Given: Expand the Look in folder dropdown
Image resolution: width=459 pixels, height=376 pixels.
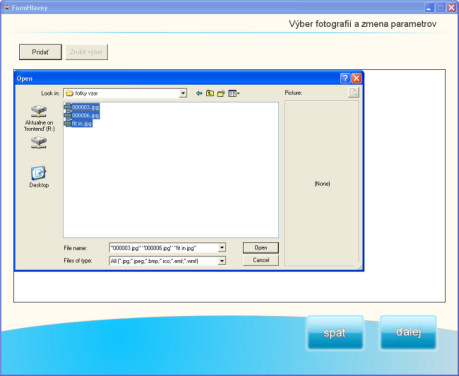Looking at the screenshot, I should 183,93.
